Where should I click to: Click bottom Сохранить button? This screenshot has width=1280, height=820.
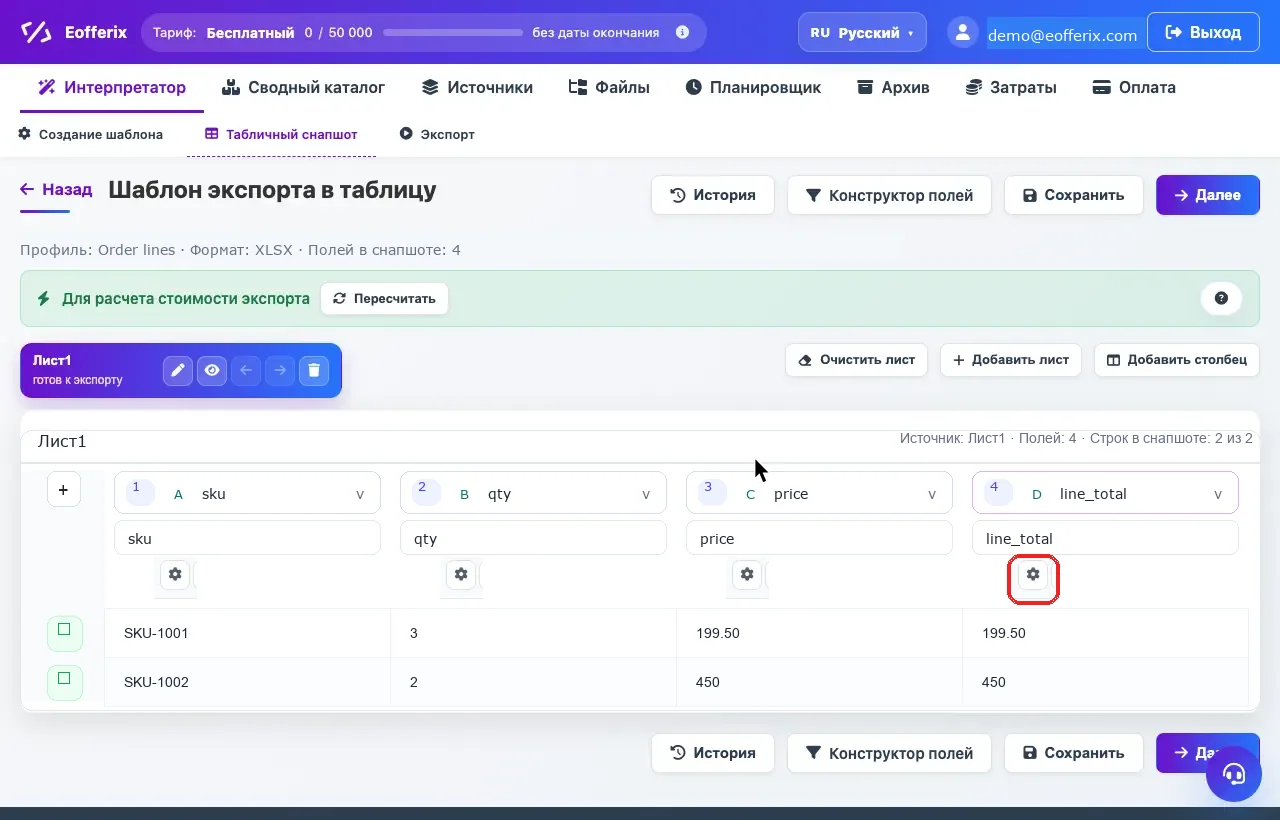1074,753
